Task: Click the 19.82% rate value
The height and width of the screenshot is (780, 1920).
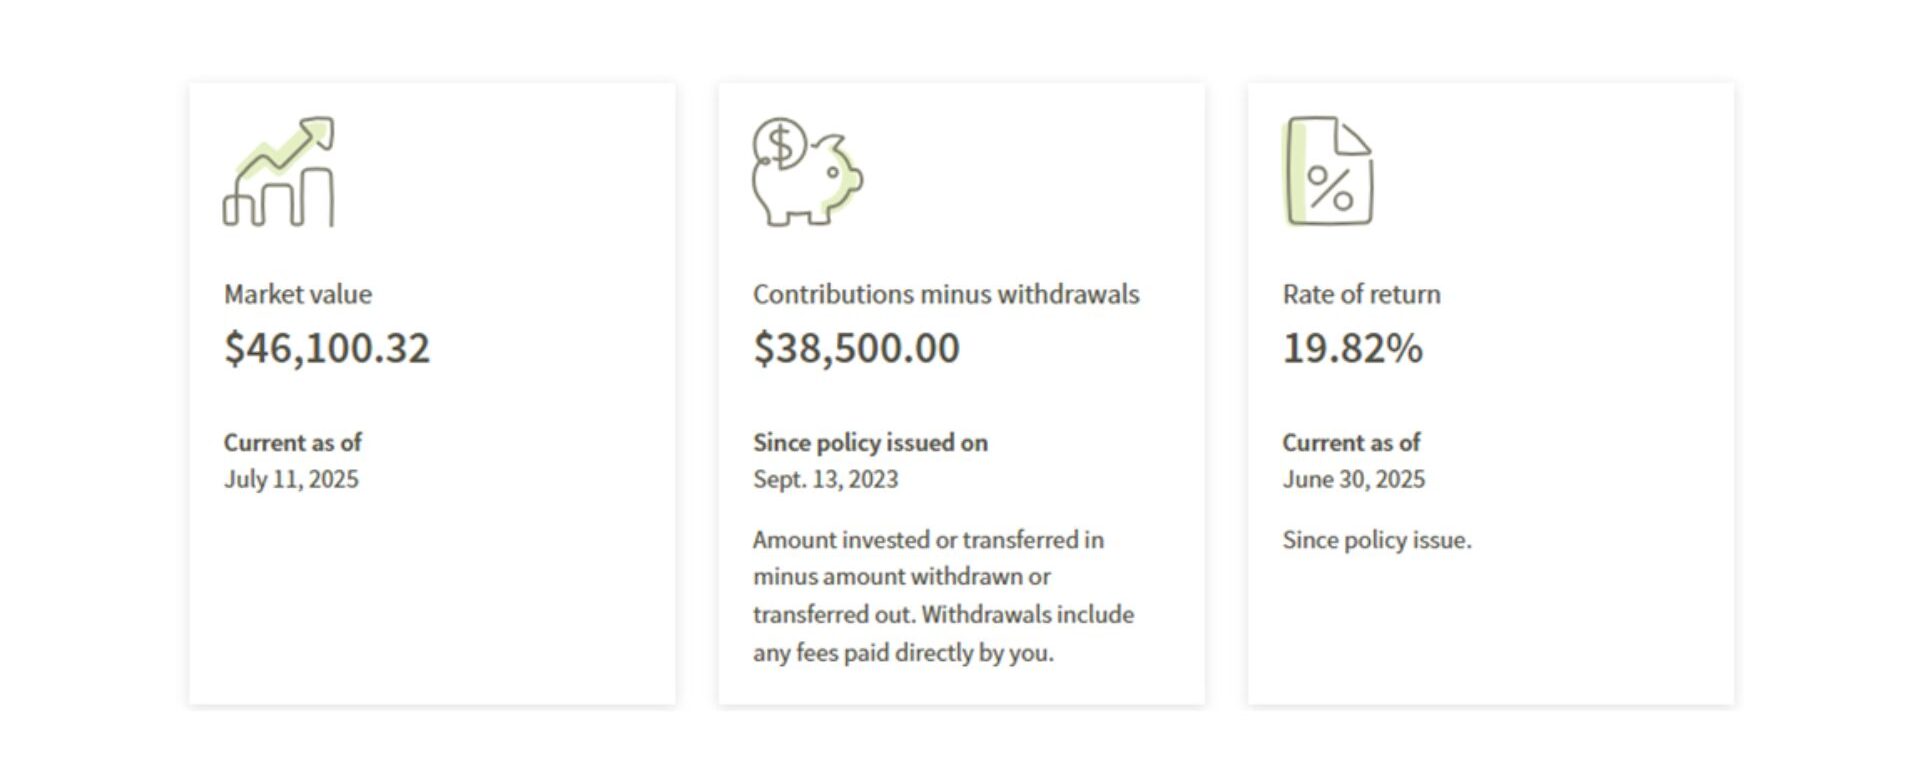Action: click(x=1353, y=348)
